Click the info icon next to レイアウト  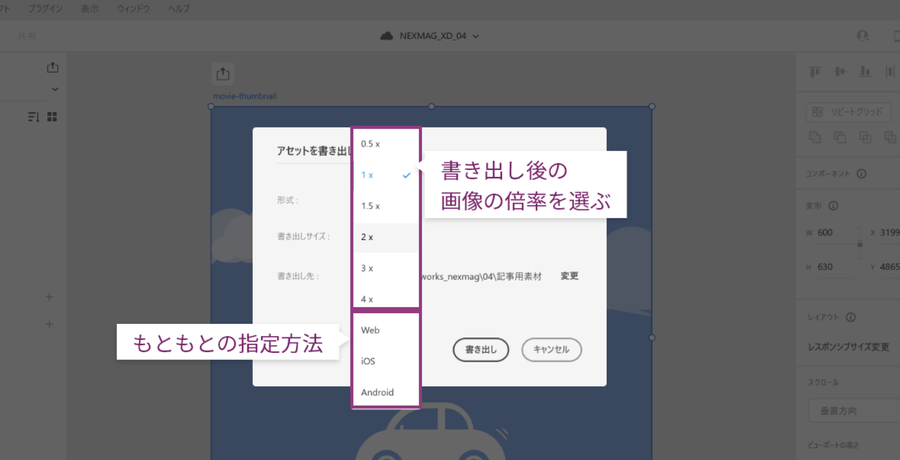pos(851,318)
